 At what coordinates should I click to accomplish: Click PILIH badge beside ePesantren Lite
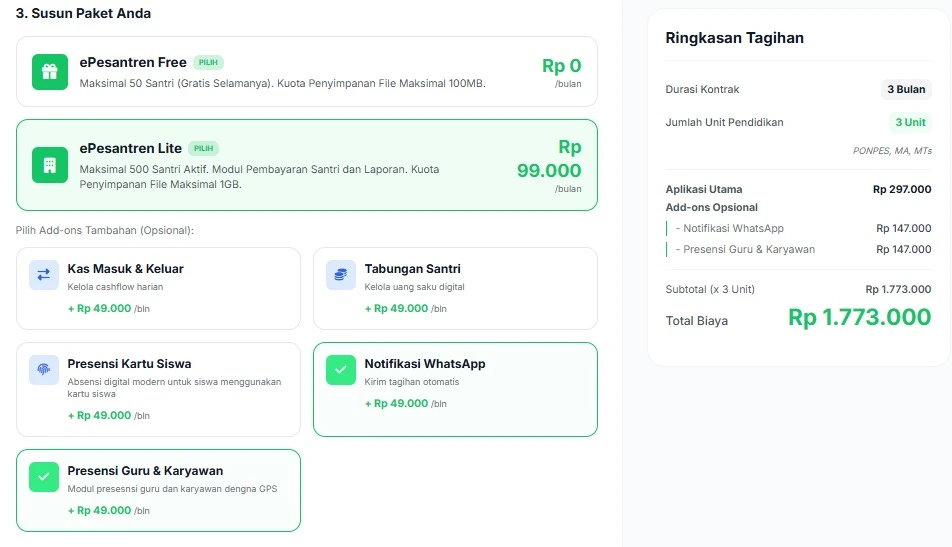click(x=204, y=148)
